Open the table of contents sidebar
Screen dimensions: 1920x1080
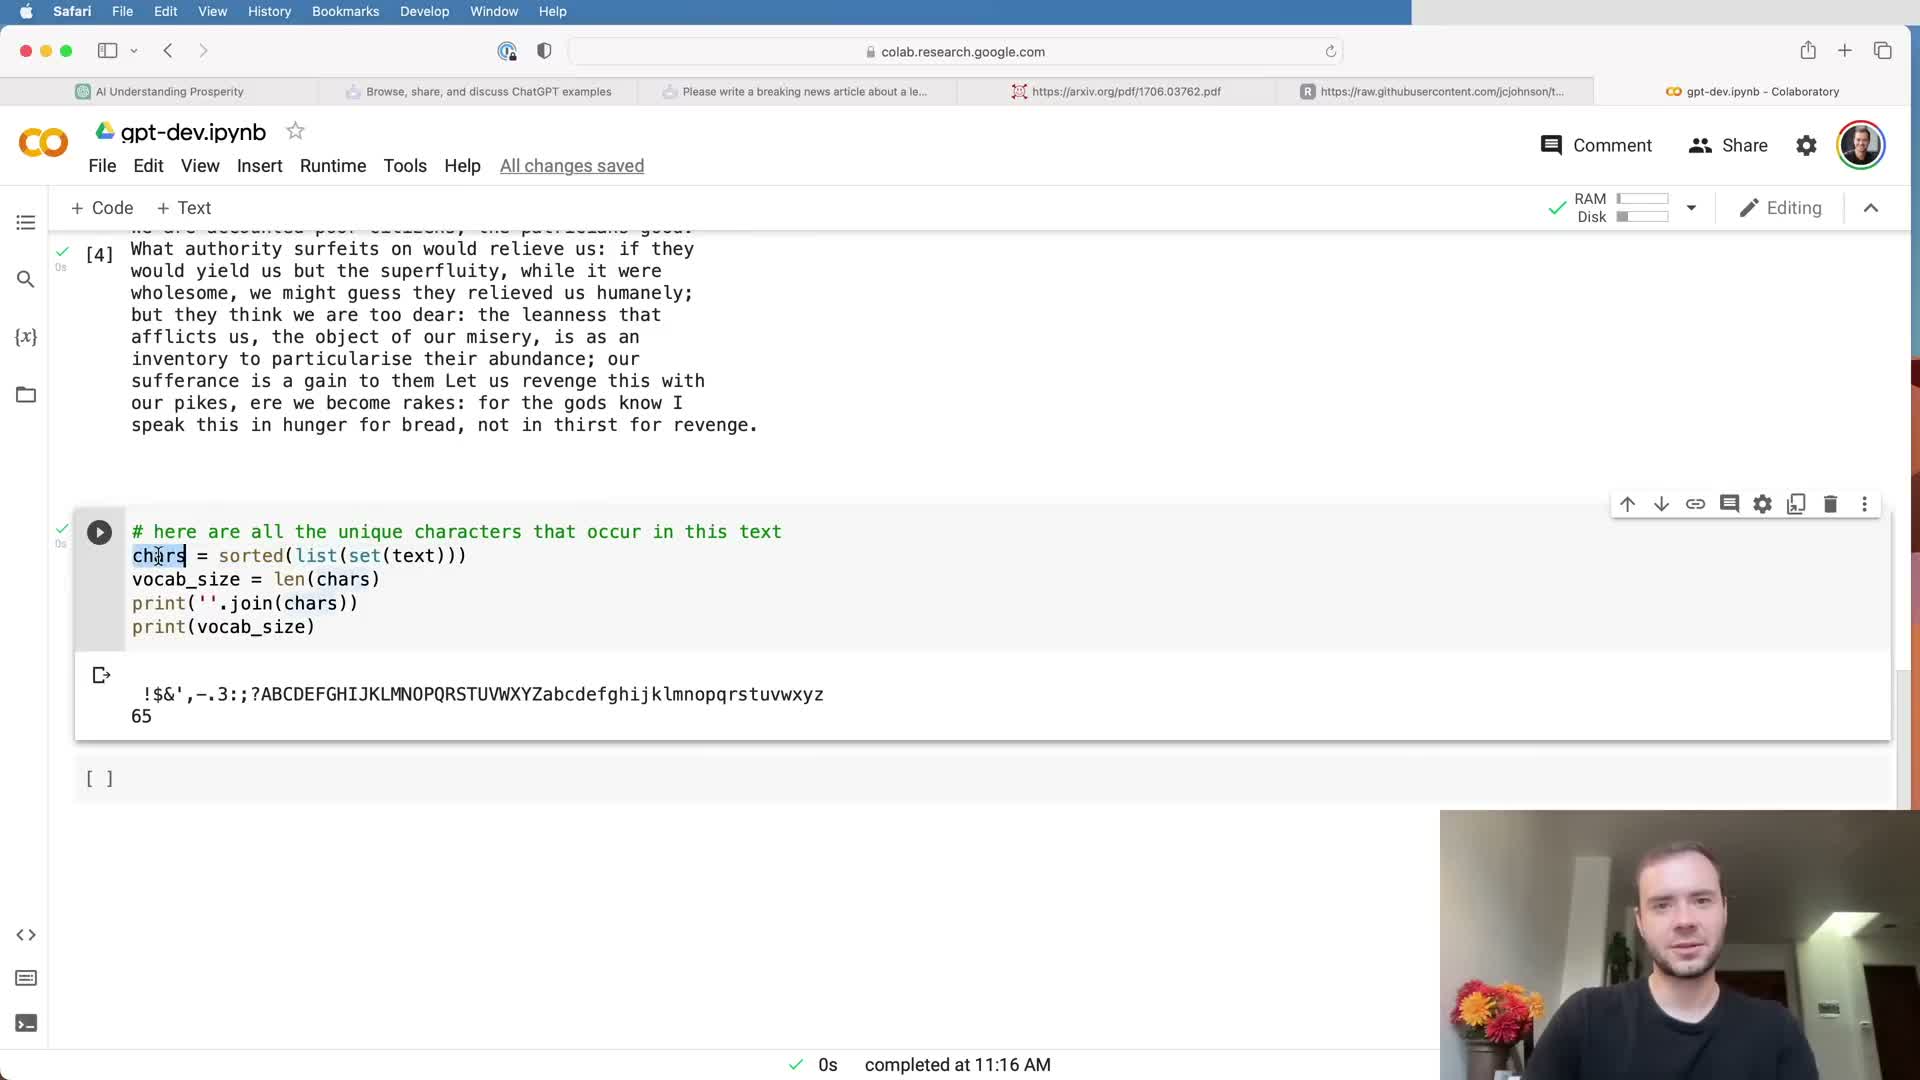point(26,222)
